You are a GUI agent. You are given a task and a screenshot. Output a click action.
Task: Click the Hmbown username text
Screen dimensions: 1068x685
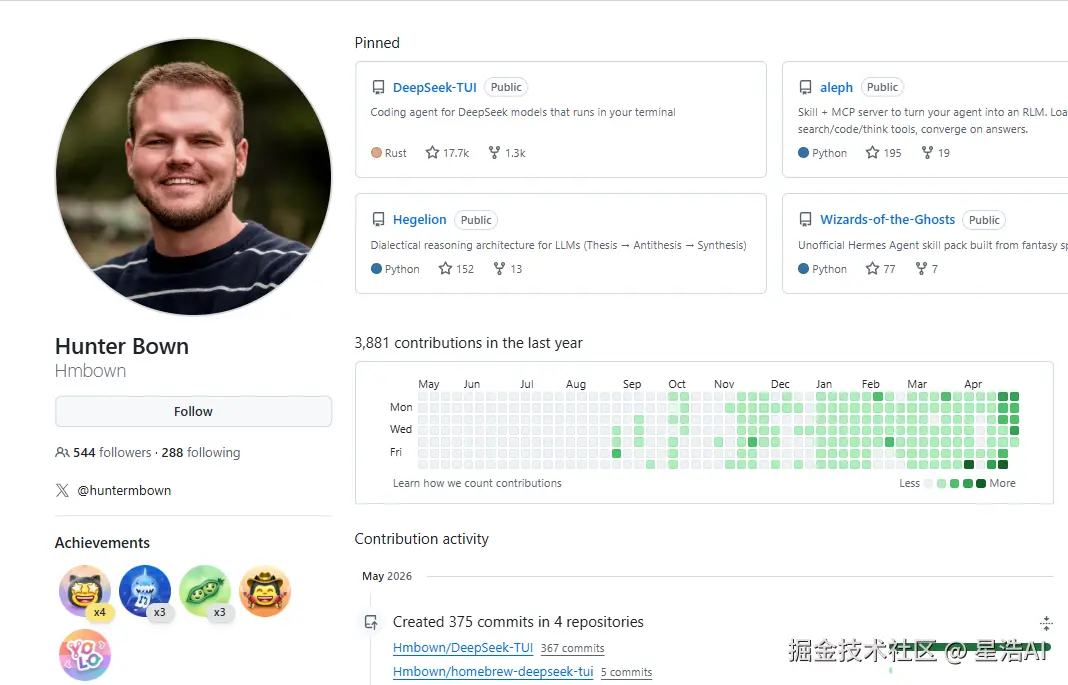[x=91, y=370]
